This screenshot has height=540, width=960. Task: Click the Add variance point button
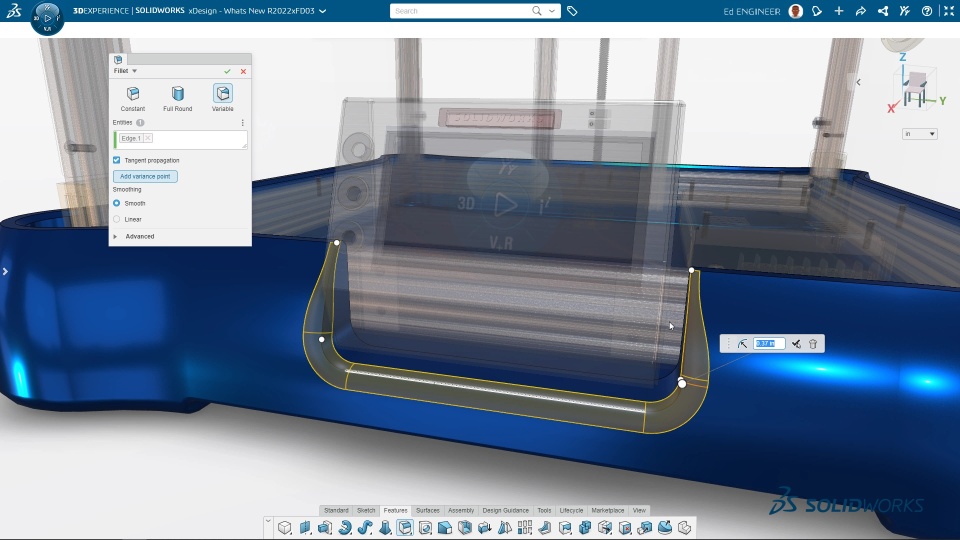pos(145,176)
